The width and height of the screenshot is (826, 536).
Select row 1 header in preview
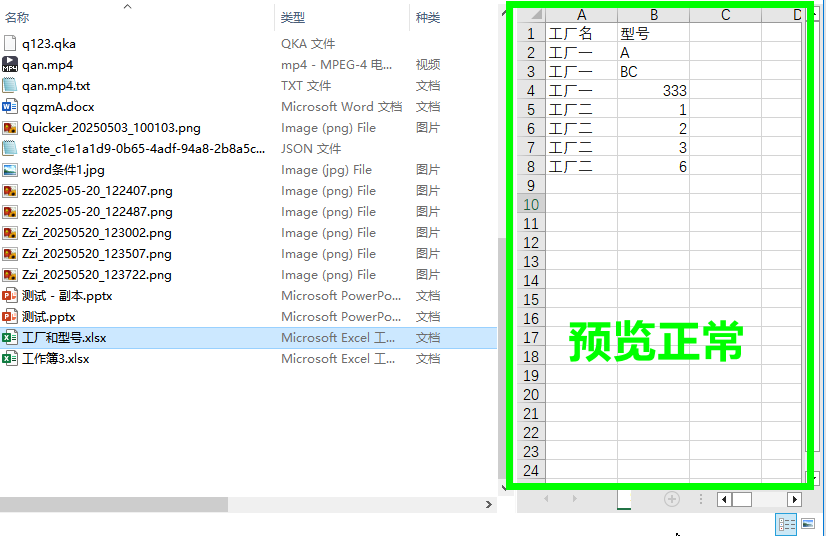click(x=531, y=34)
